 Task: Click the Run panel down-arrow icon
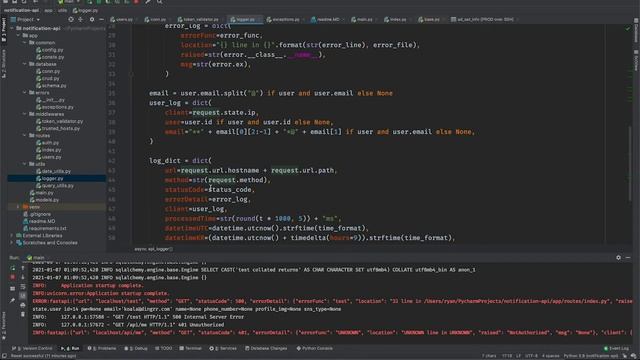point(23,277)
